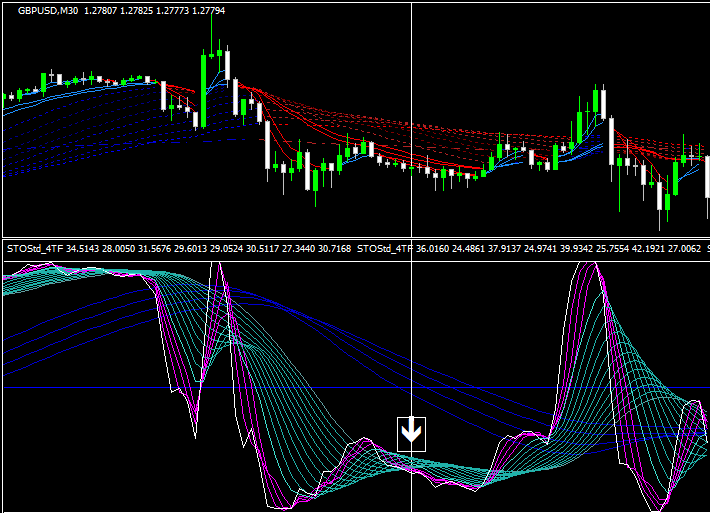Click the lowest white candle at the far right
Image resolution: width=710 pixels, height=513 pixels.
point(660,196)
